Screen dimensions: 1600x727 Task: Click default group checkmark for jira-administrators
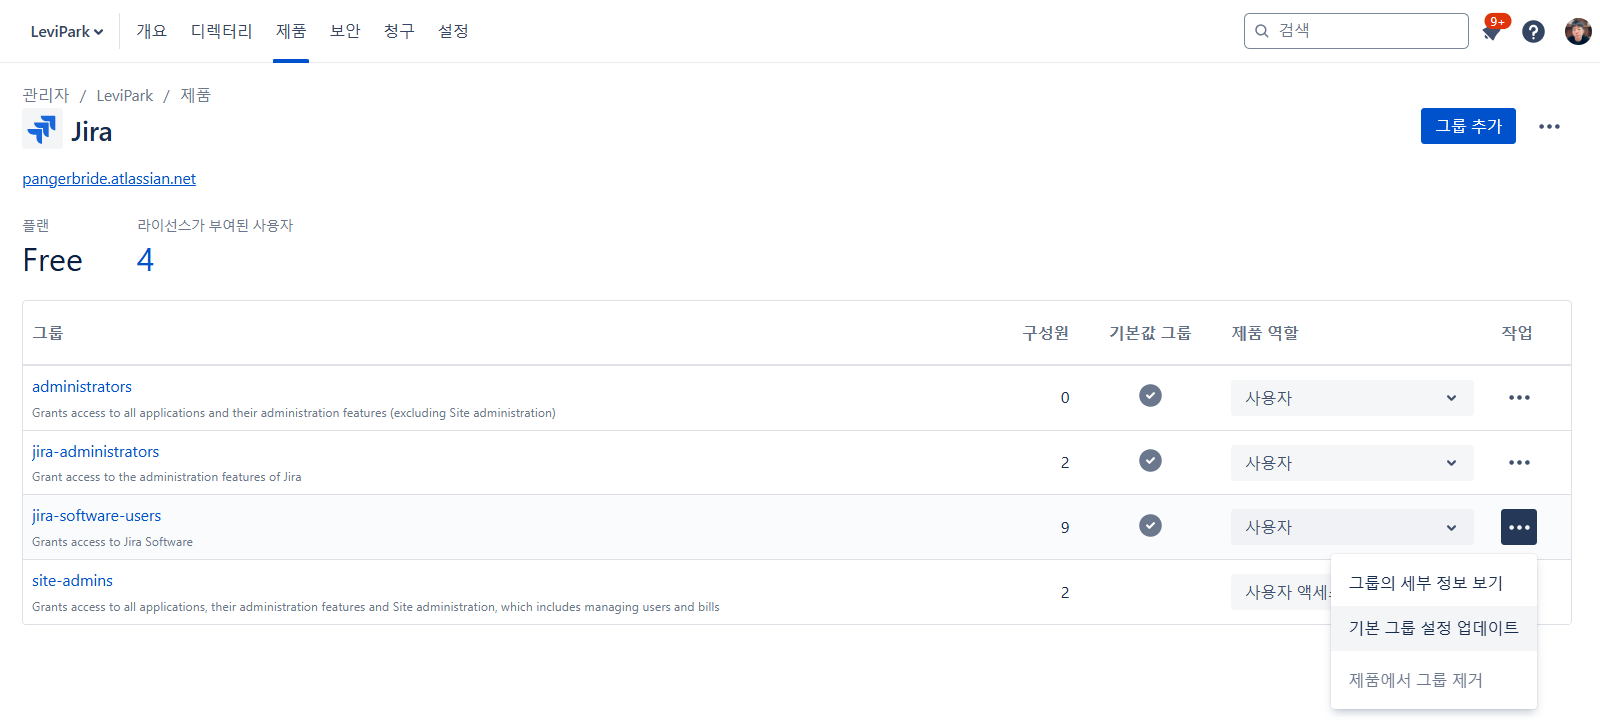[x=1150, y=460]
